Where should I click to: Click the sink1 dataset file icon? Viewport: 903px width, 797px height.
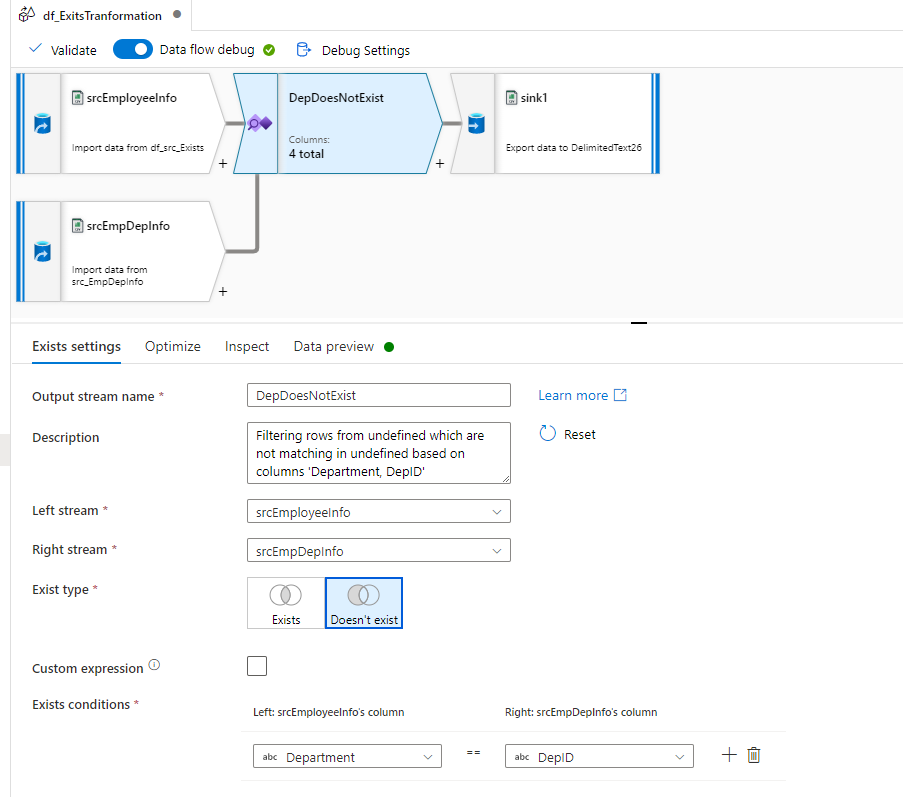coord(511,98)
